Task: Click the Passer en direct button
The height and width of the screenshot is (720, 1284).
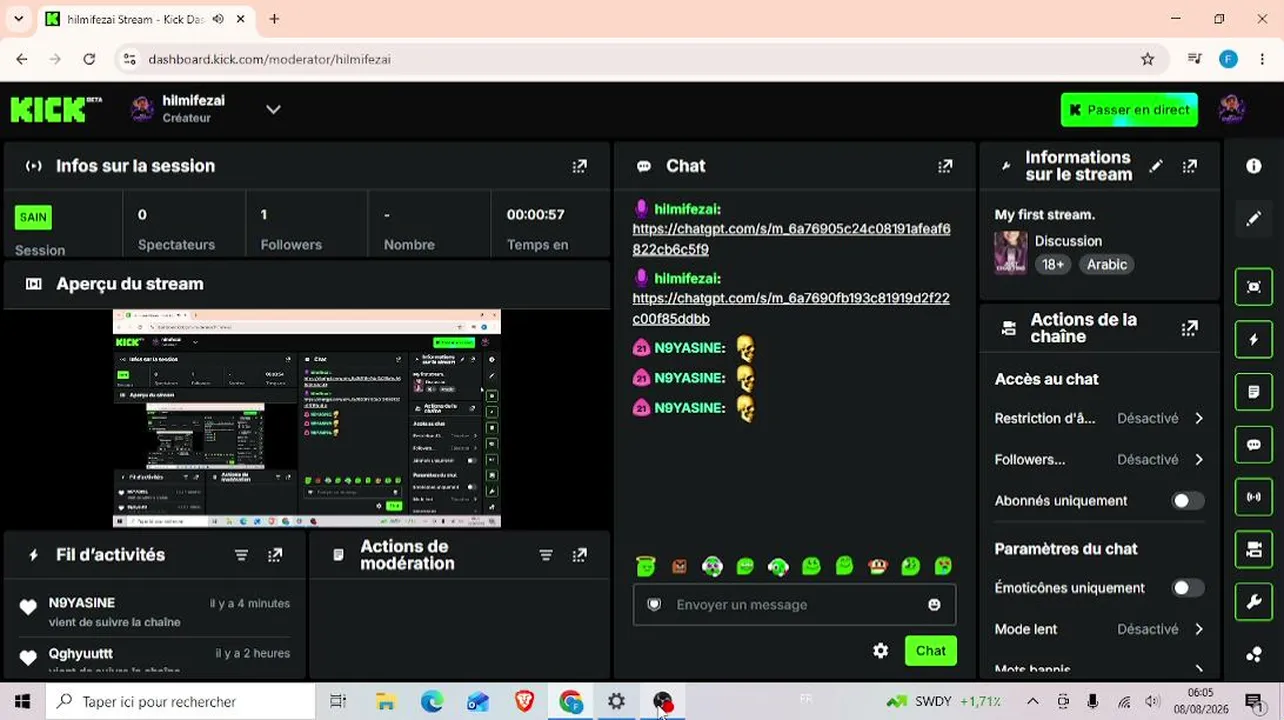Action: [1129, 110]
